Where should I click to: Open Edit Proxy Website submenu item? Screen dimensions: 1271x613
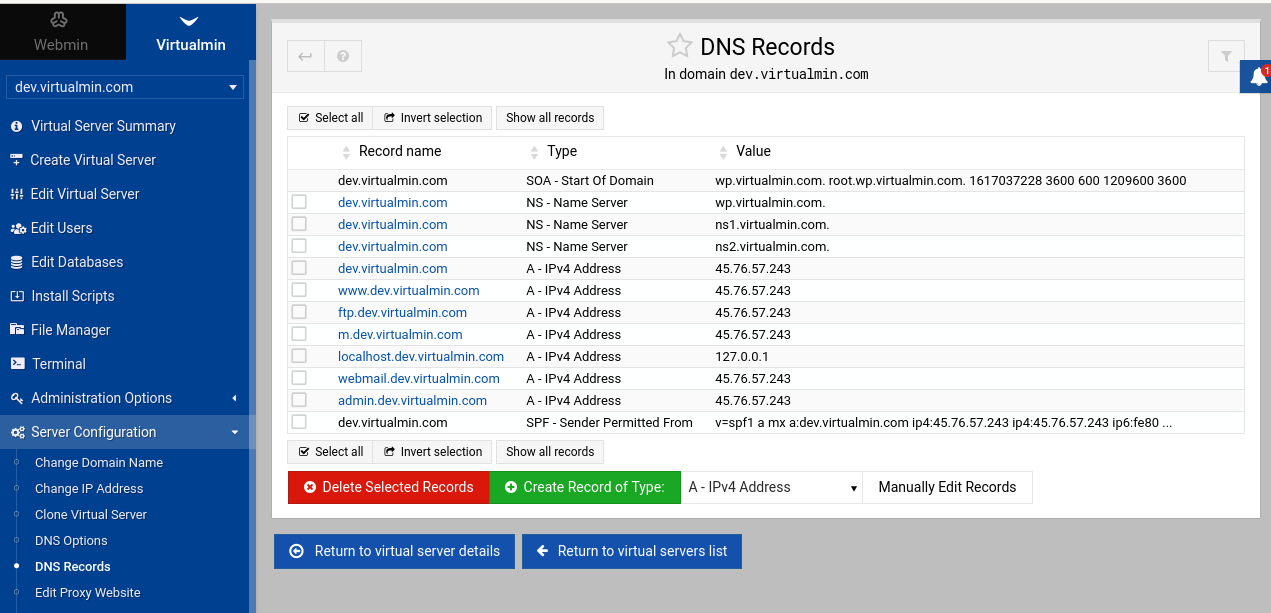coord(88,593)
